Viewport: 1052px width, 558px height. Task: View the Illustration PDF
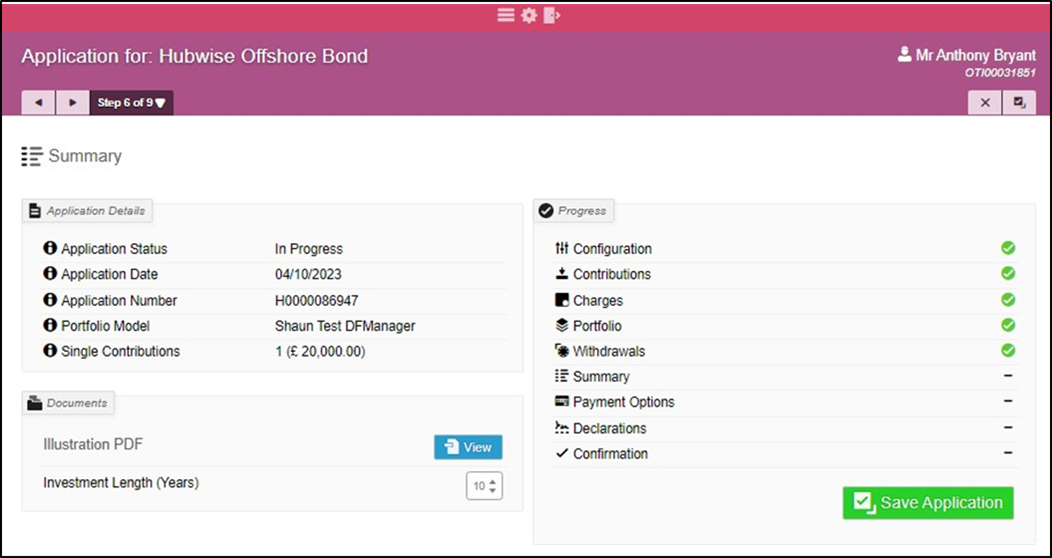468,447
